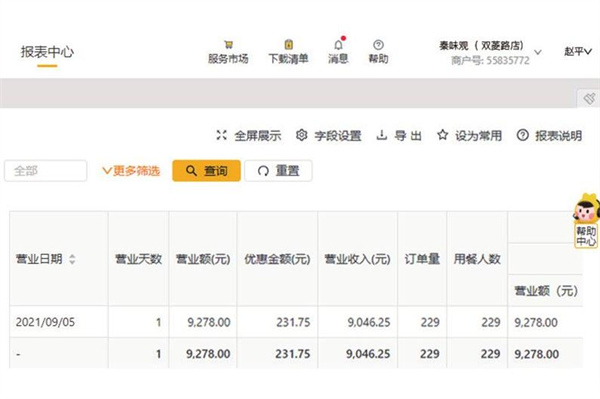Select the 报表中心 tab
The image size is (600, 399).
pos(47,52)
